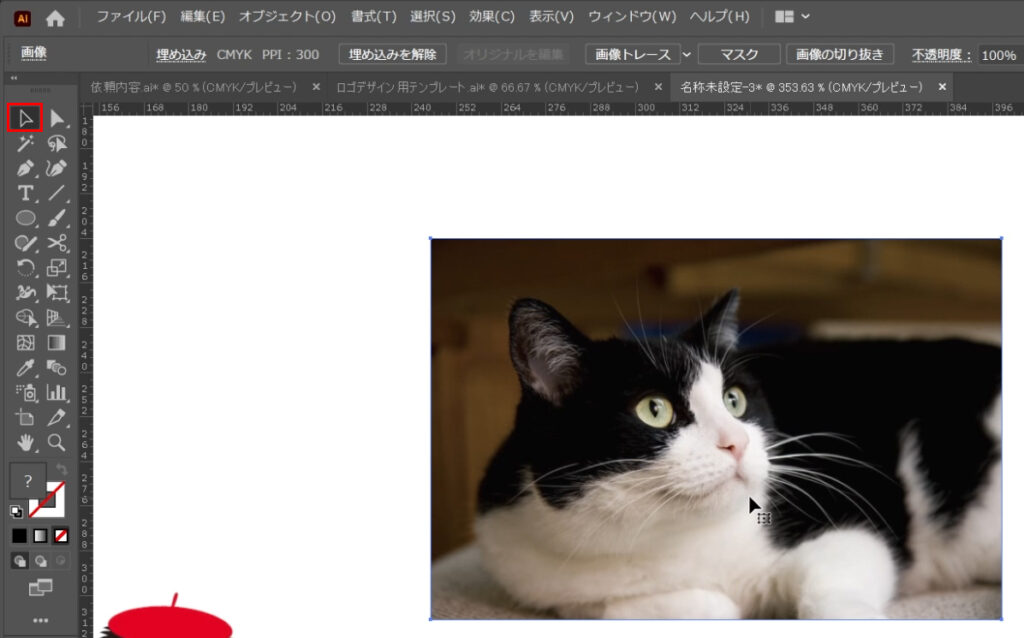This screenshot has height=638, width=1024.
Task: Open 表示(V) menu
Action: tap(551, 17)
